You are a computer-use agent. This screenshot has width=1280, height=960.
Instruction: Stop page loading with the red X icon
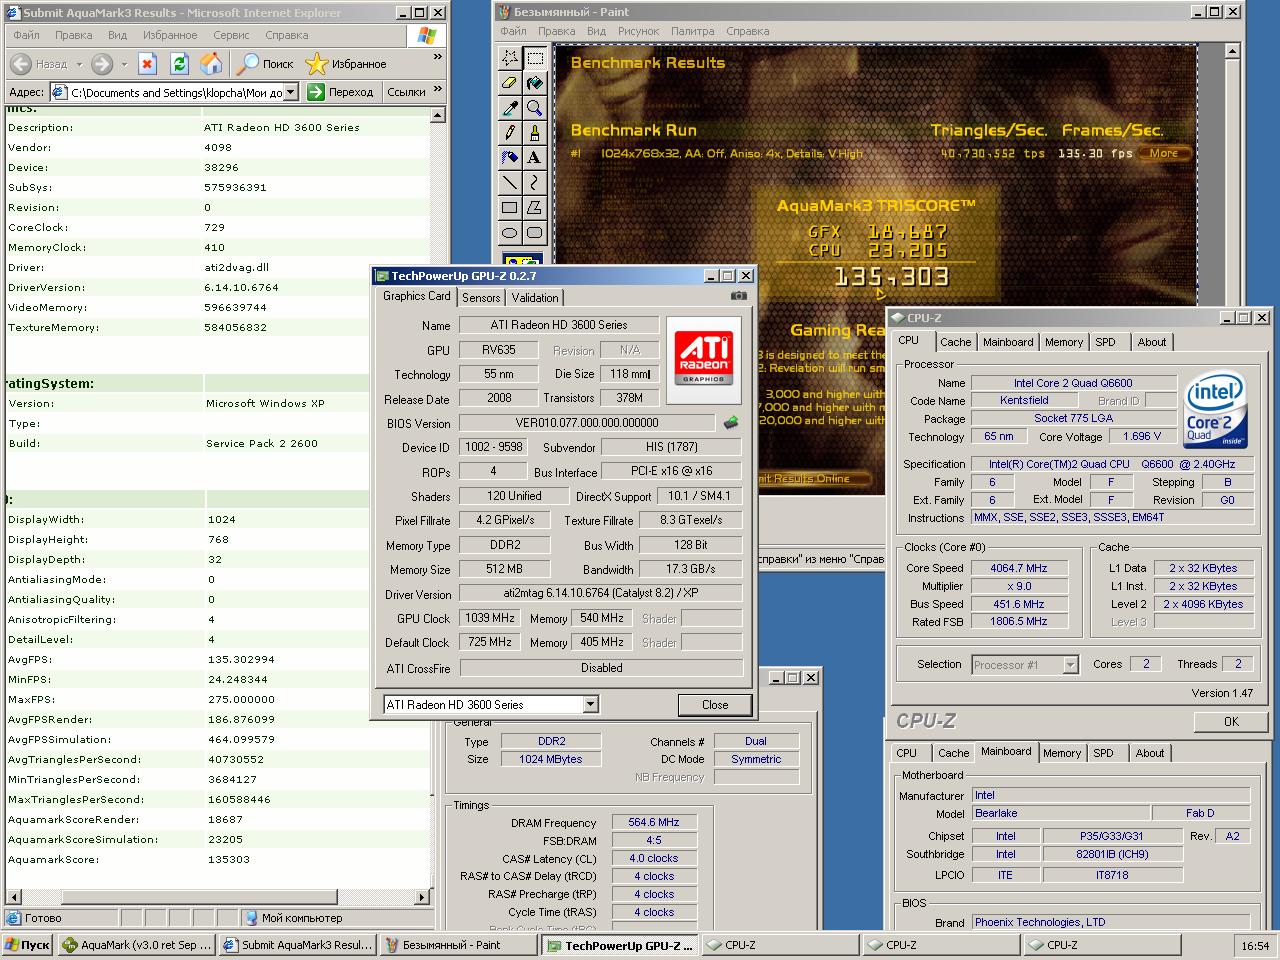147,64
